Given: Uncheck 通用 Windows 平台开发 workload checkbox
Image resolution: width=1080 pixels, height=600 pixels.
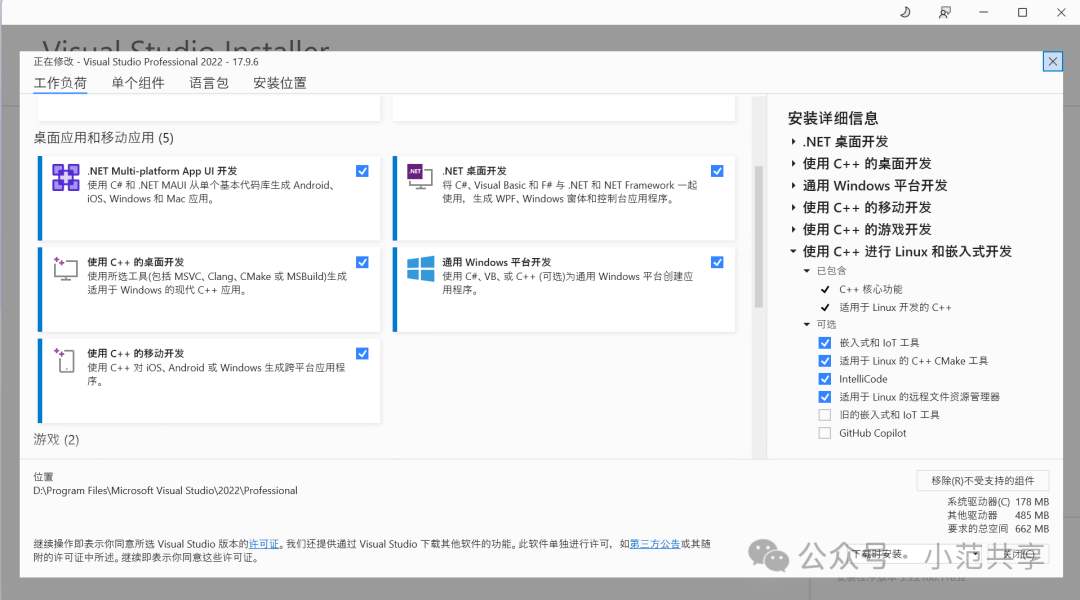Looking at the screenshot, I should (x=717, y=262).
